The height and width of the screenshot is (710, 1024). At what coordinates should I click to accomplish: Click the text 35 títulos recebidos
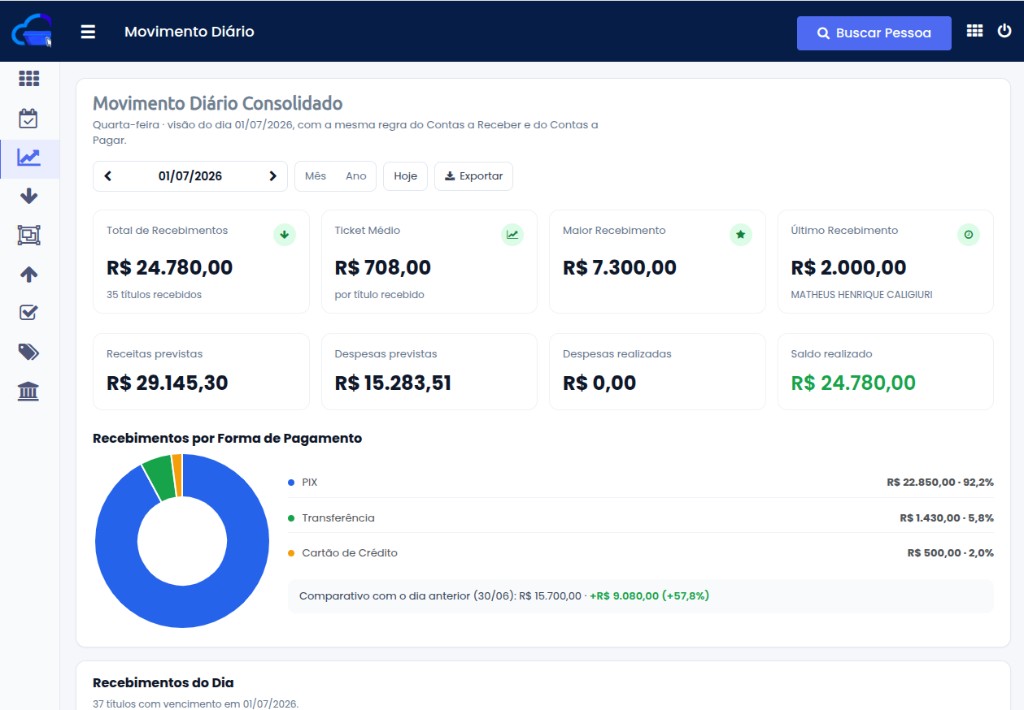(x=154, y=295)
